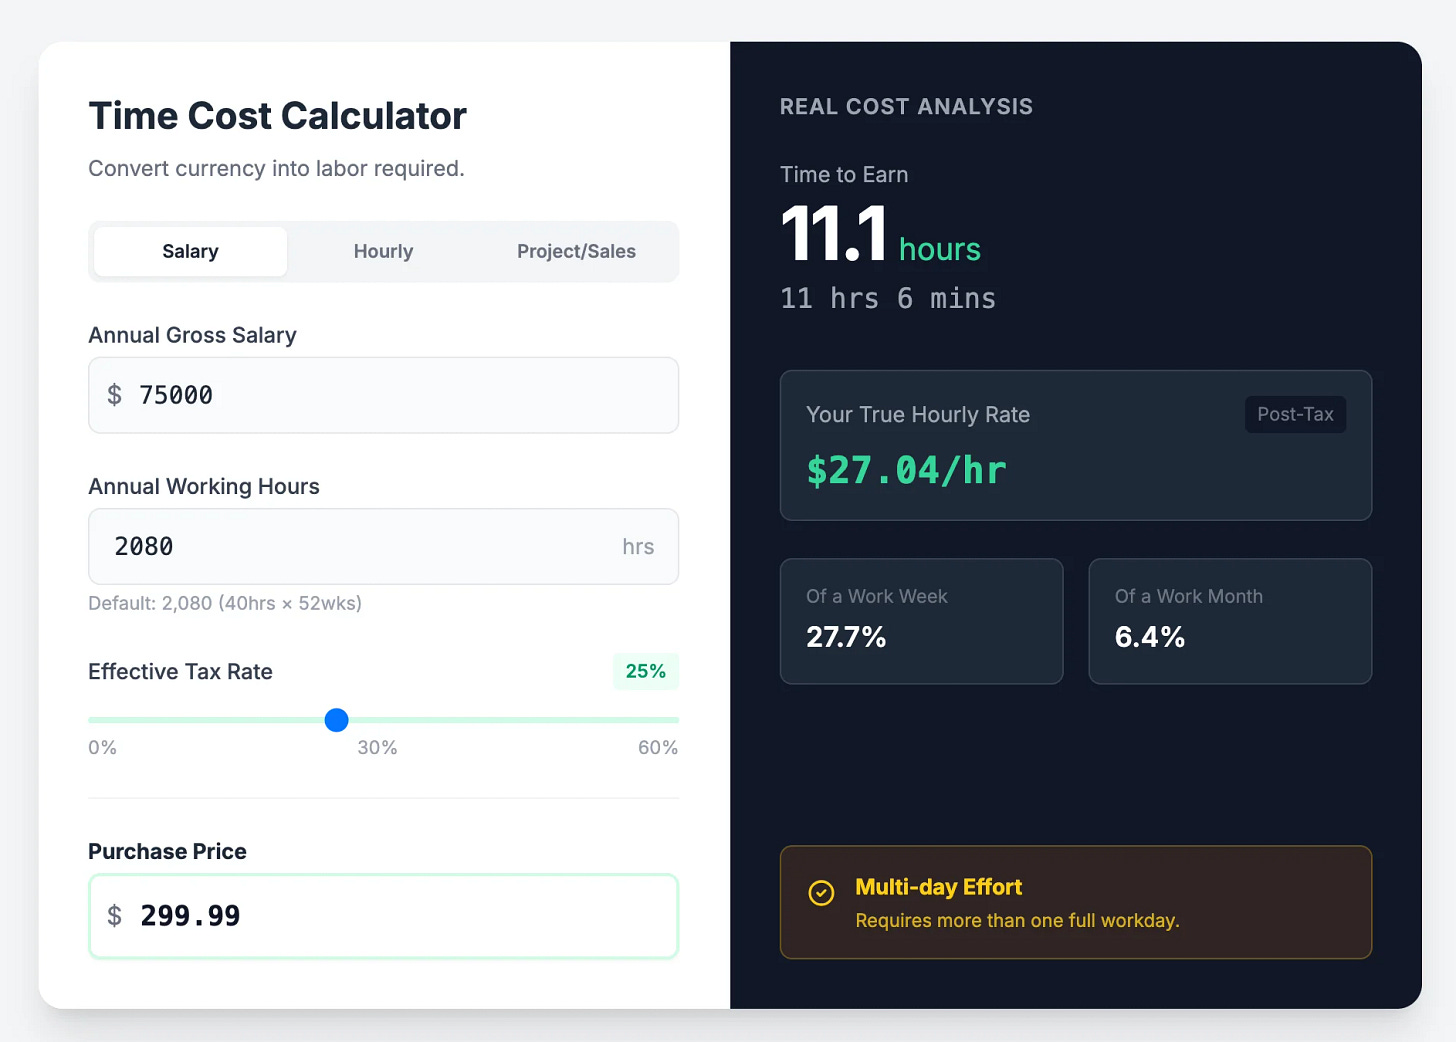Click the 11.1 hours result
The width and height of the screenshot is (1456, 1042).
[x=880, y=235]
